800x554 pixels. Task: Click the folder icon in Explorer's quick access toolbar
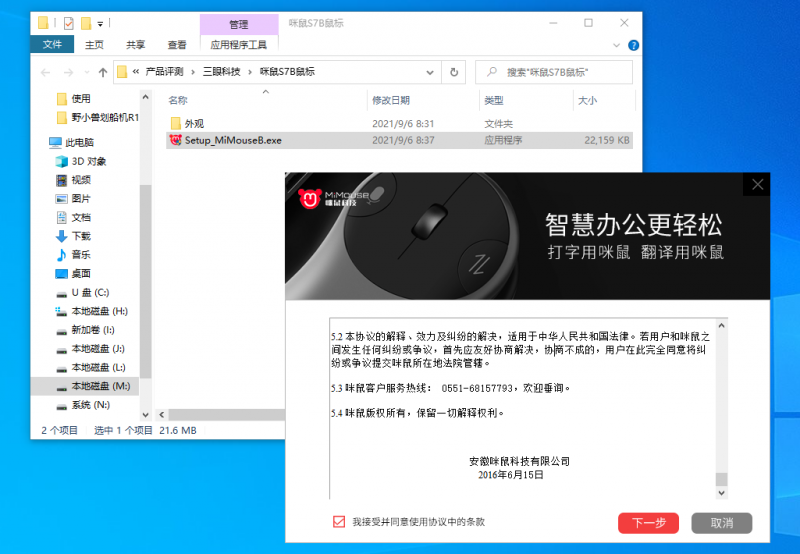(43, 23)
